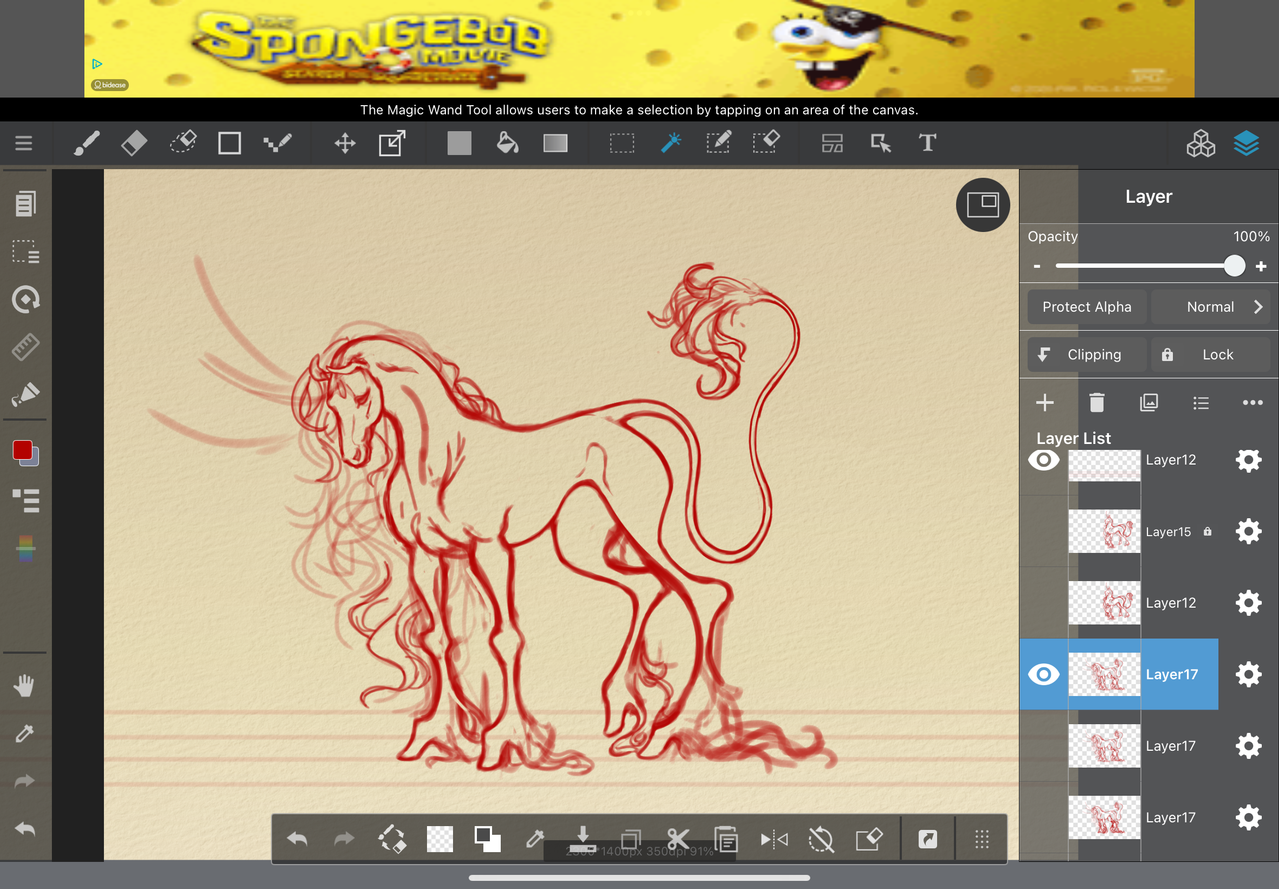Hide the visible Layer12 eye icon
The image size is (1279, 889).
(1043, 460)
